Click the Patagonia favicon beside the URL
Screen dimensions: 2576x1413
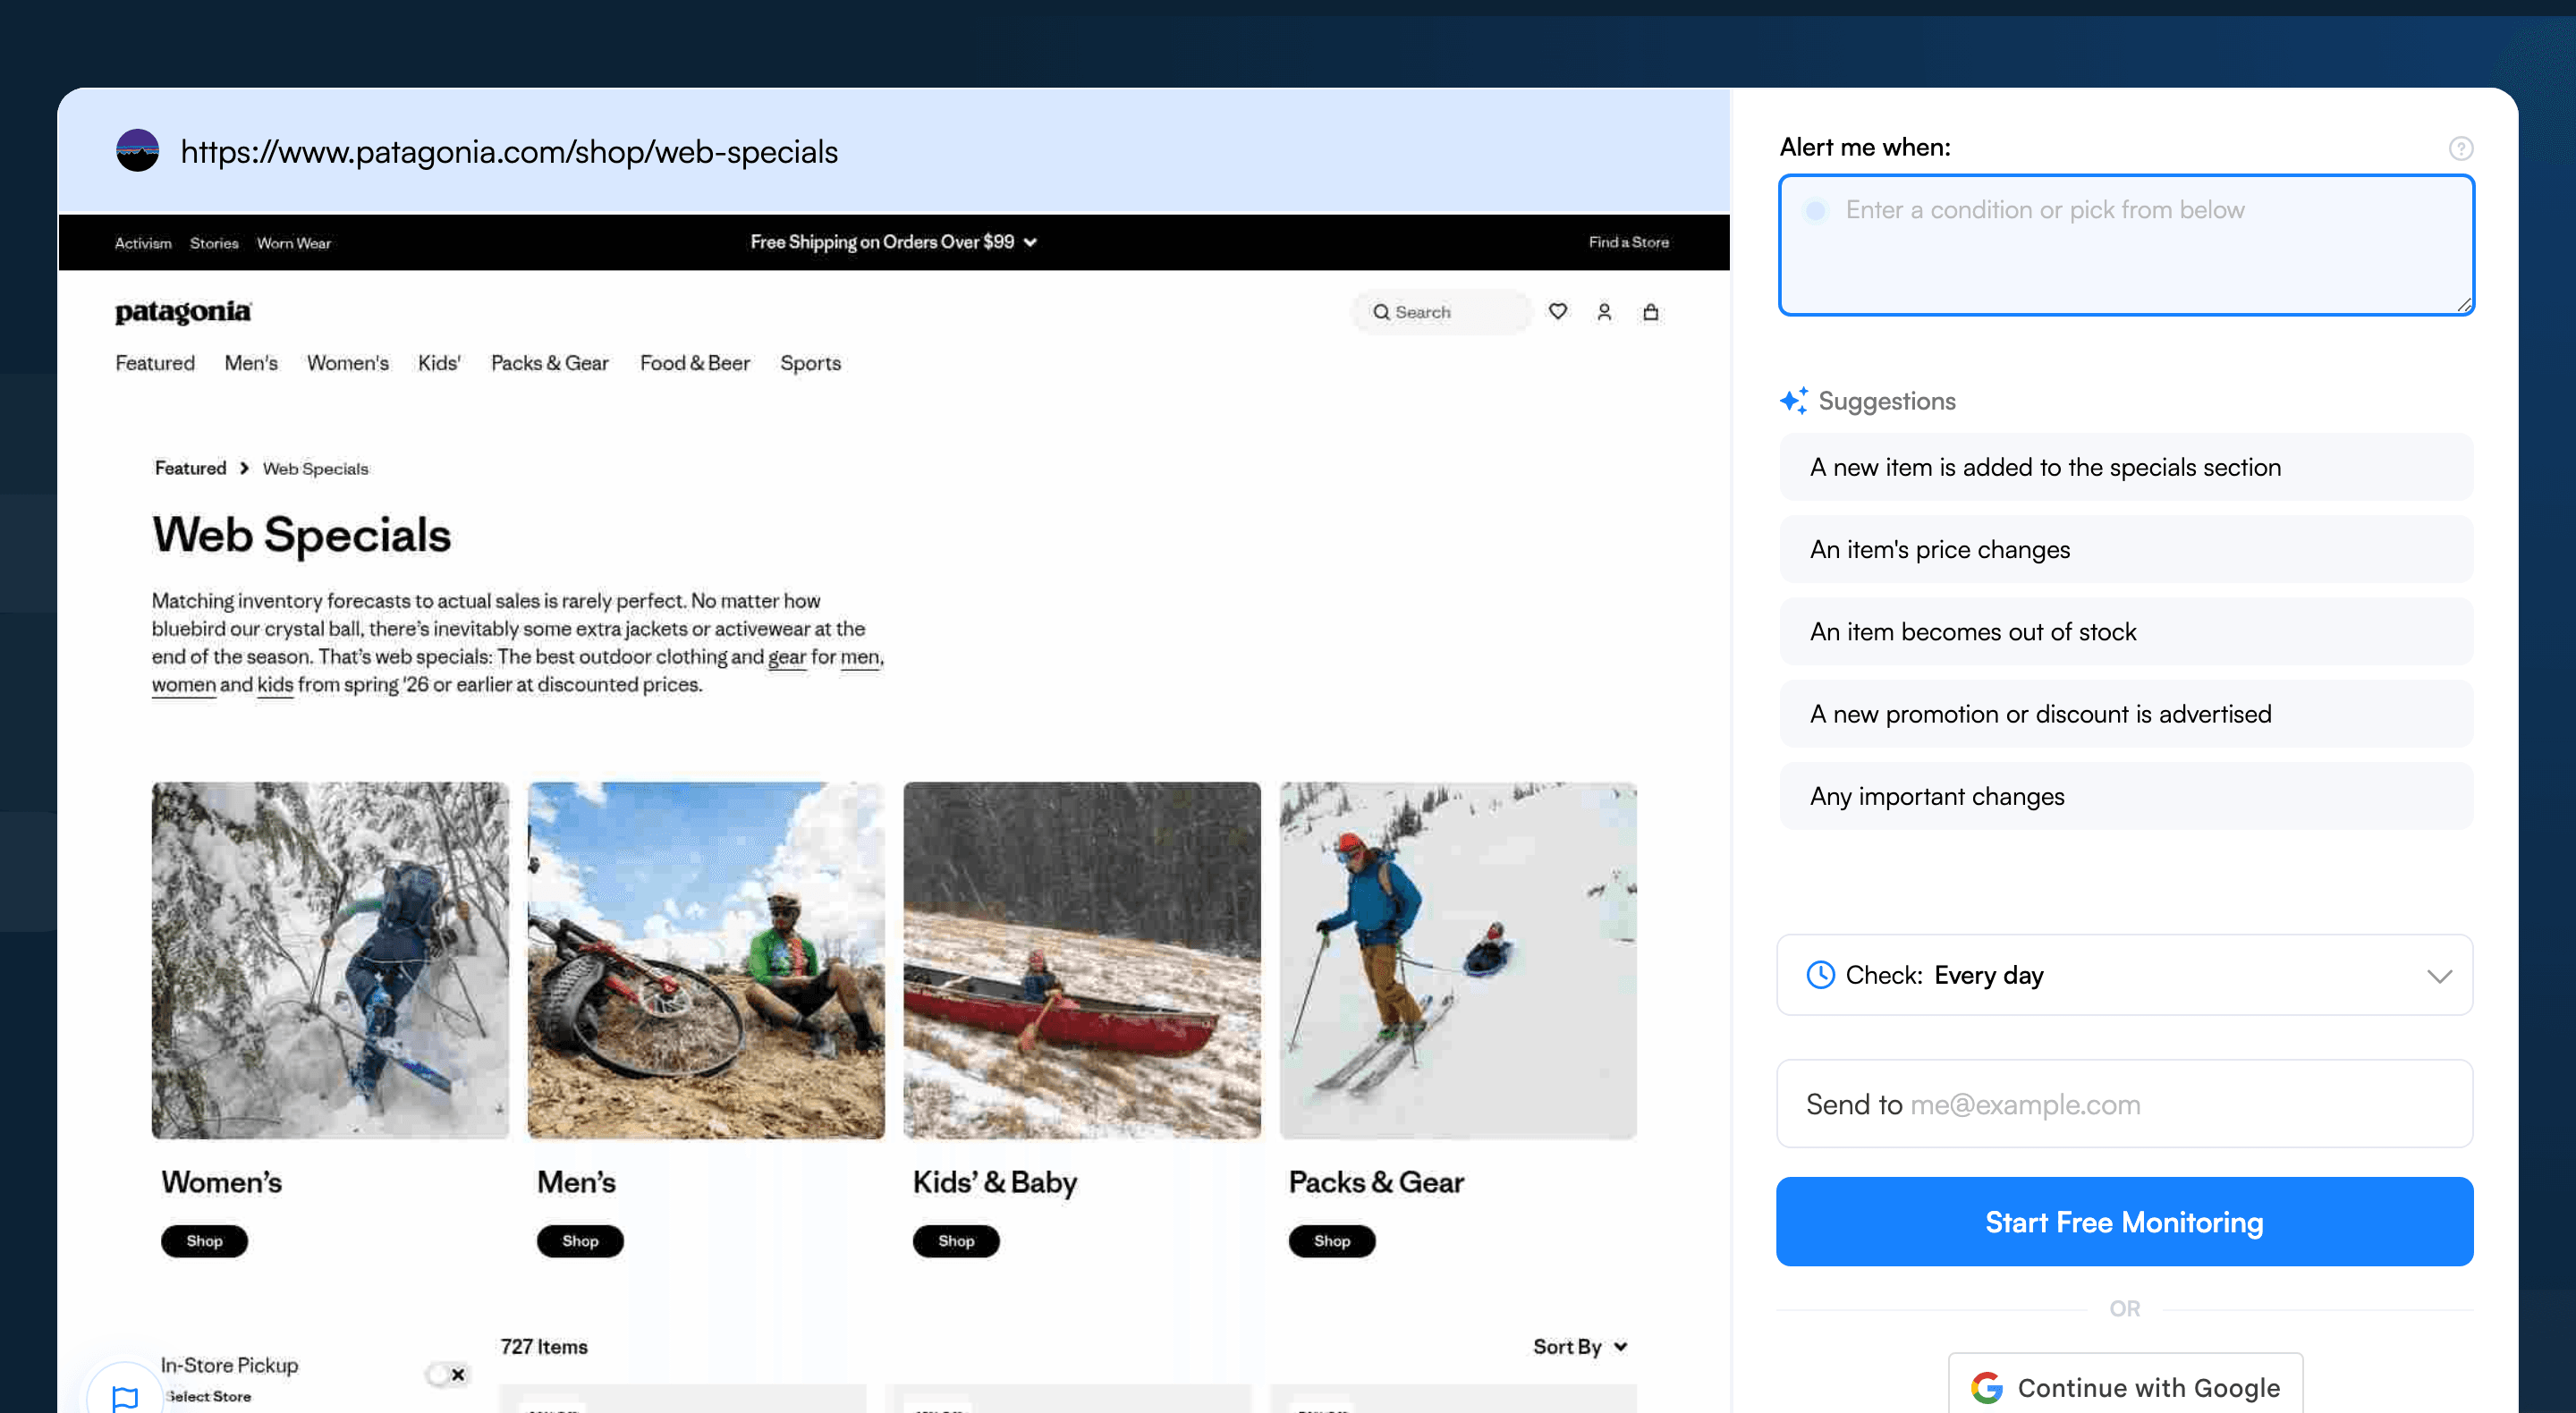tap(137, 151)
